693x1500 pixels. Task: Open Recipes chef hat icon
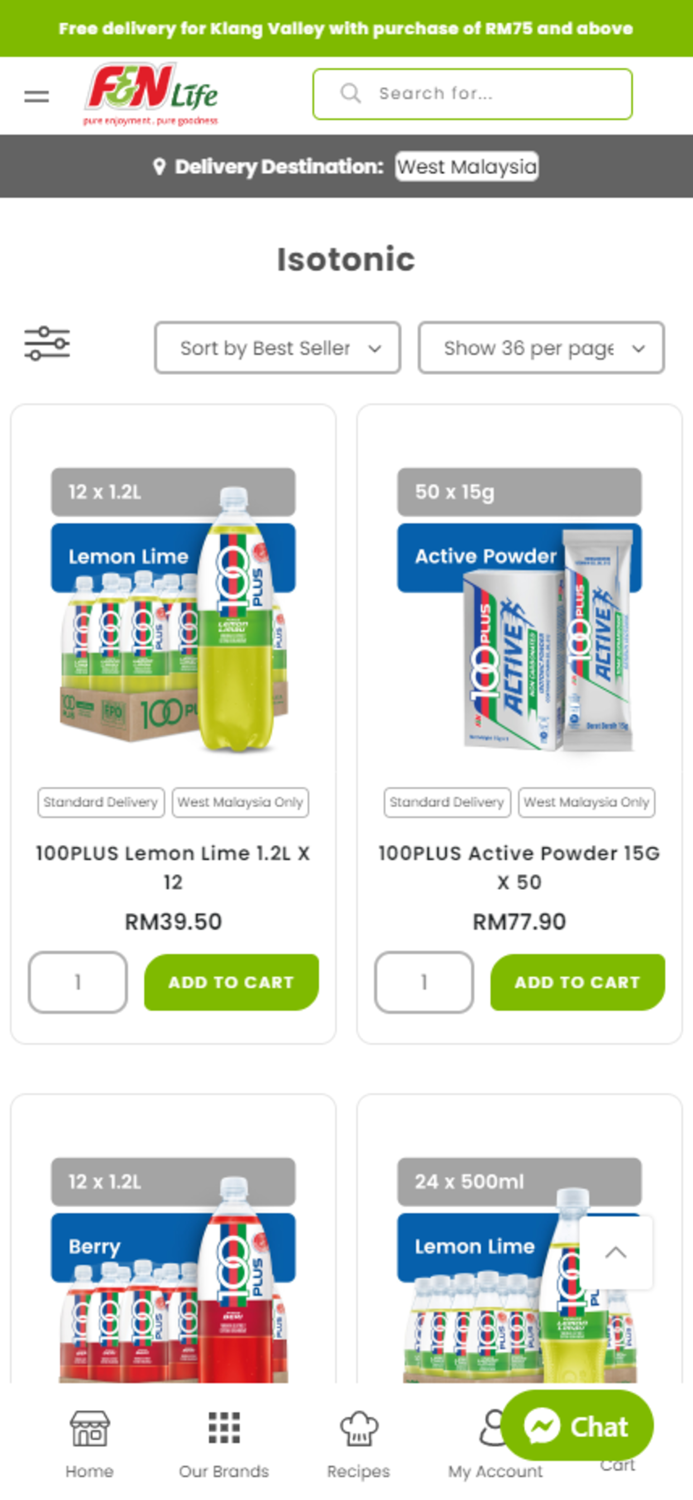pyautogui.click(x=358, y=1429)
